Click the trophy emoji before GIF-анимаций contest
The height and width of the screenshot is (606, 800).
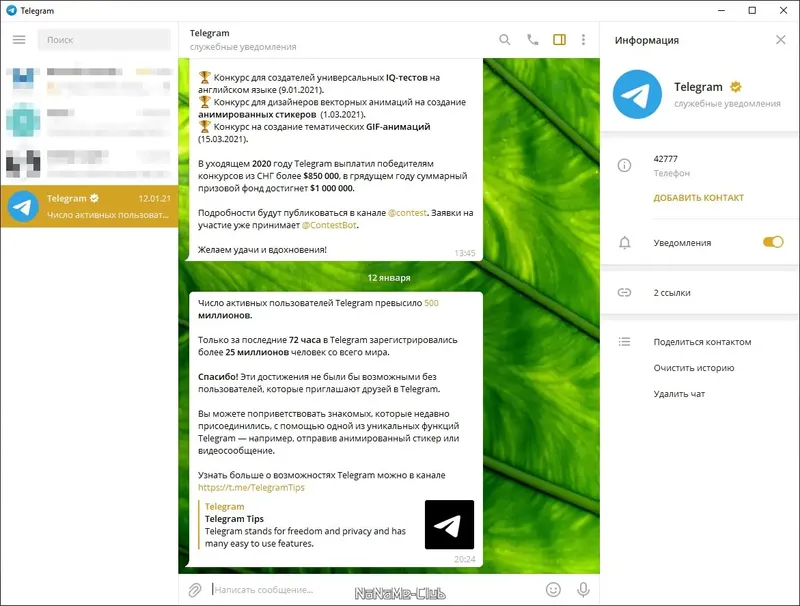[205, 127]
